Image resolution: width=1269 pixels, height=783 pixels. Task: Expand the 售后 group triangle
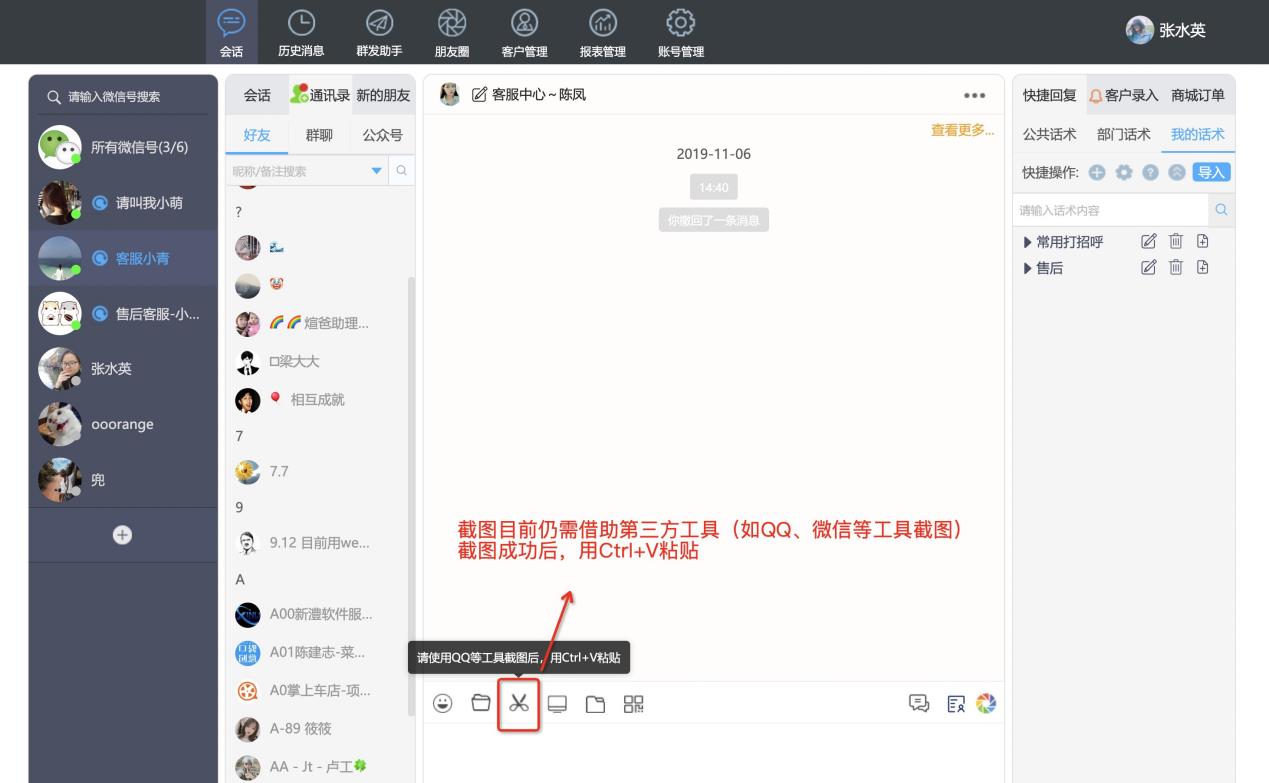(1028, 268)
